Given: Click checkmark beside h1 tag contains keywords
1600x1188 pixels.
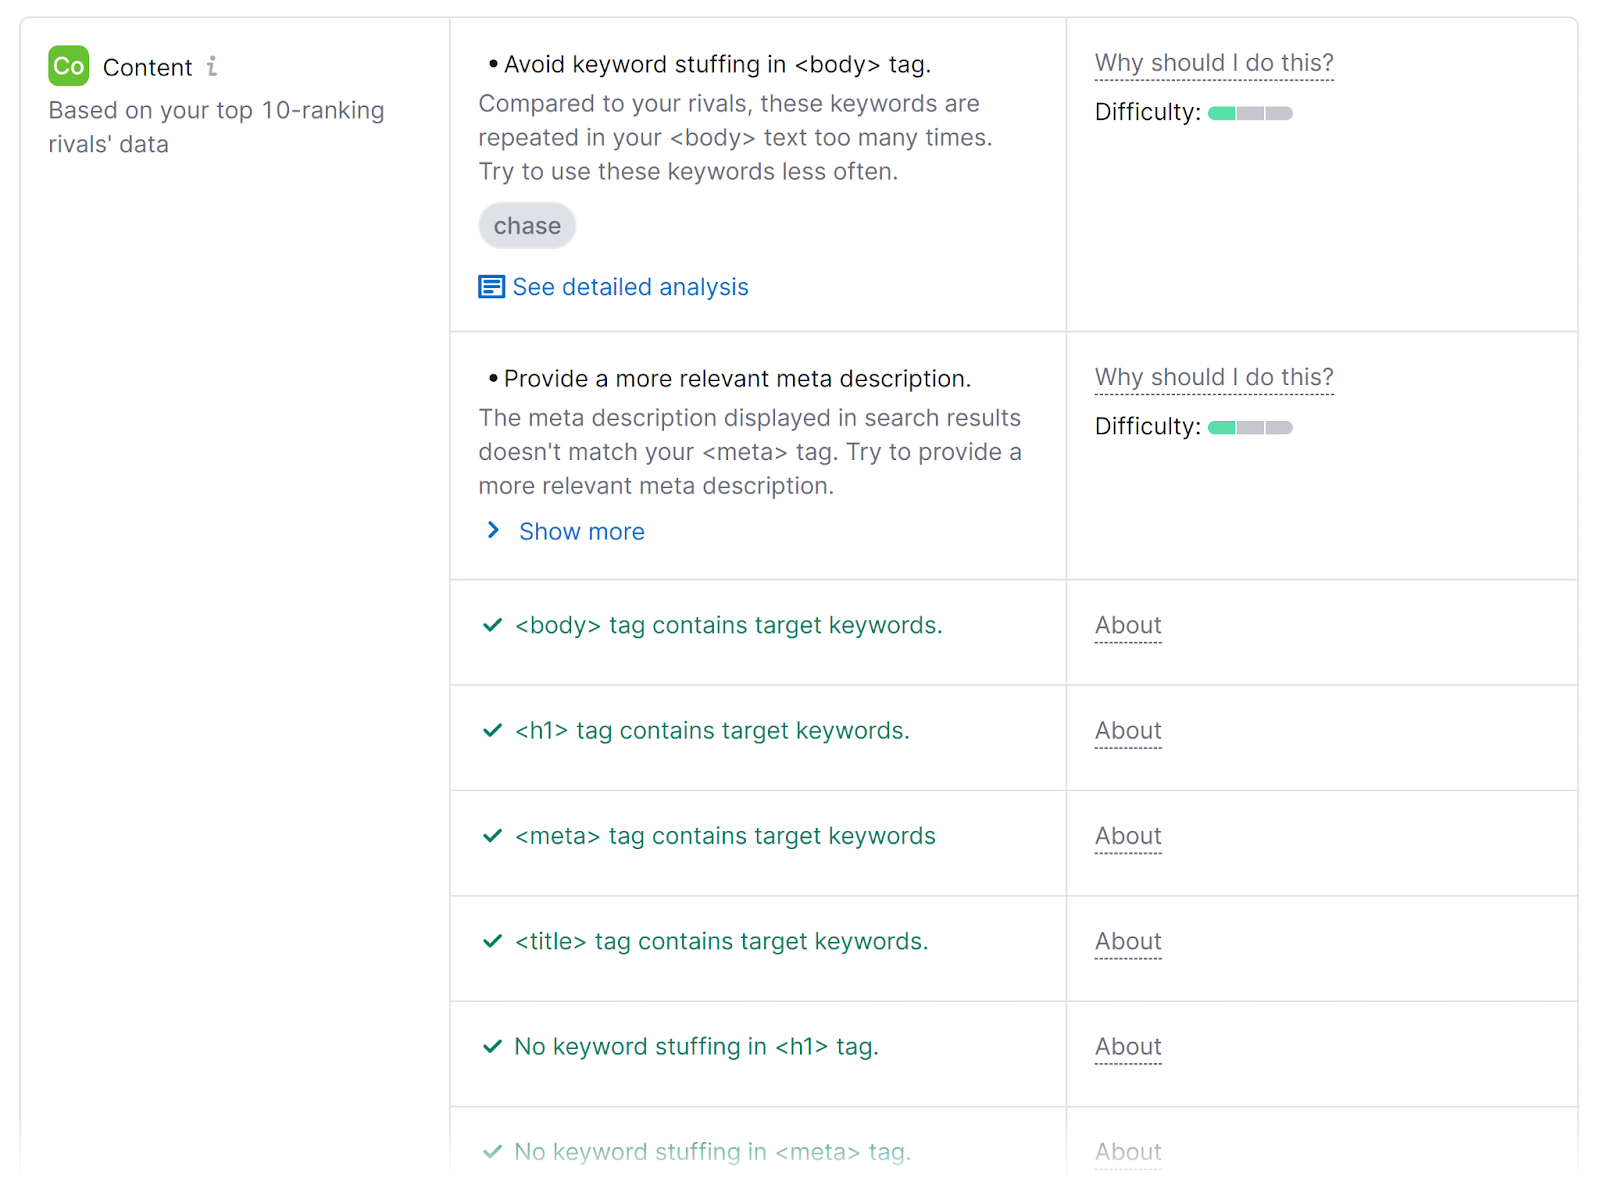Looking at the screenshot, I should tap(492, 730).
